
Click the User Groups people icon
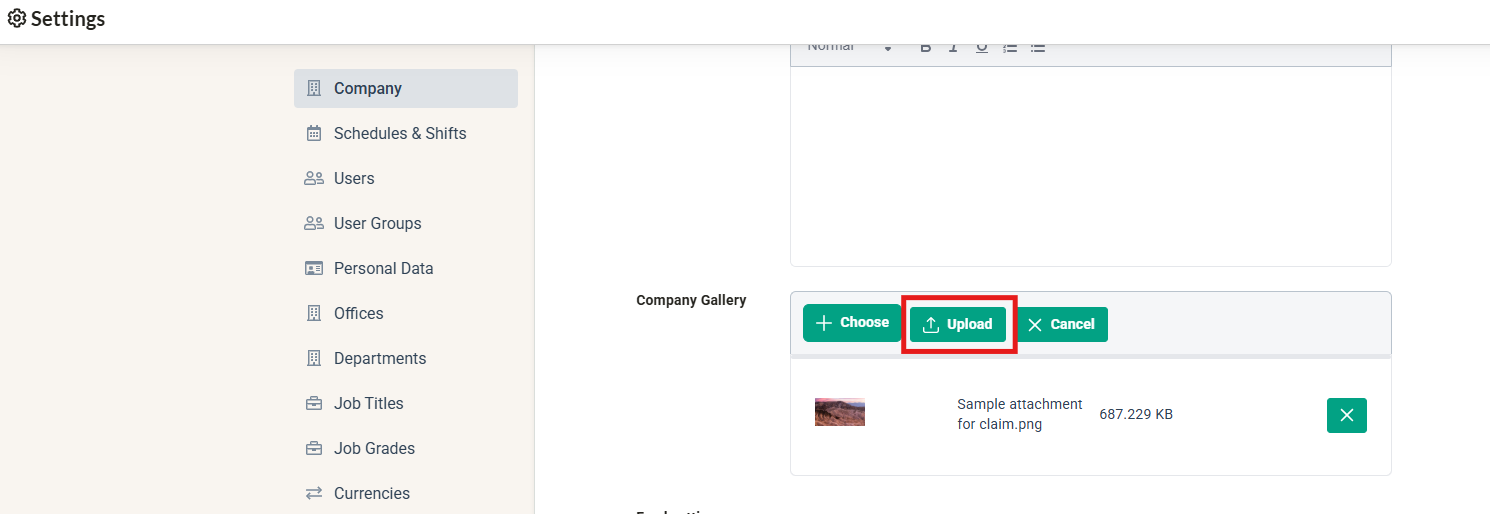pyautogui.click(x=314, y=223)
